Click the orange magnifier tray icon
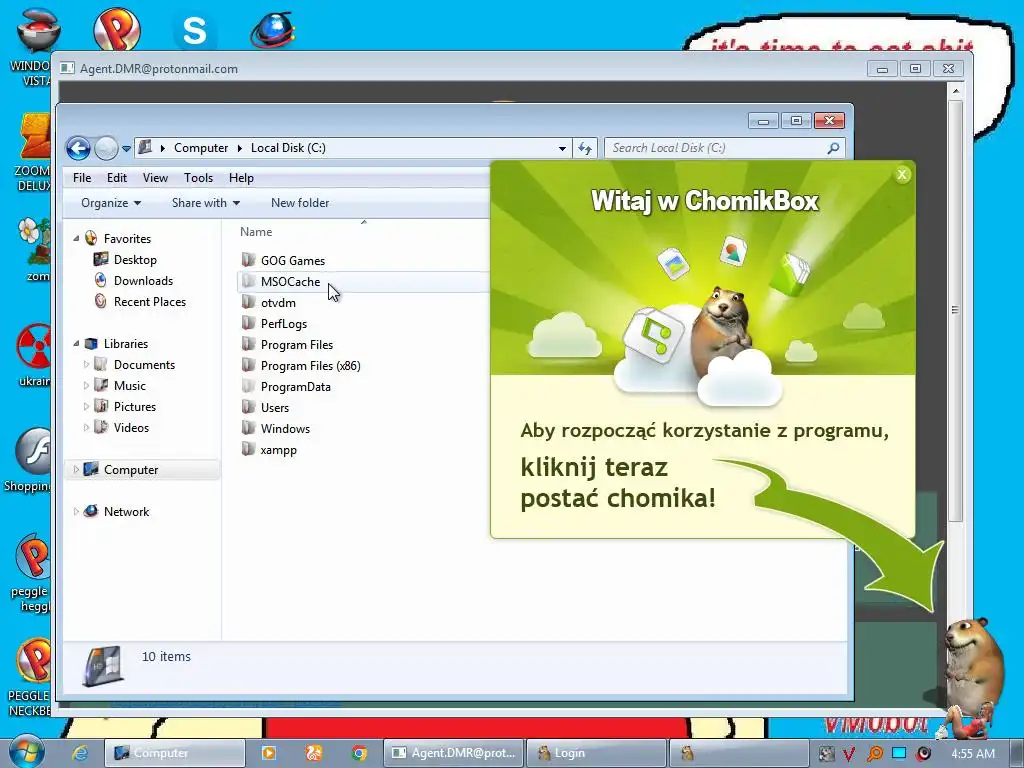Screen dimensions: 1024x768 (x=874, y=754)
